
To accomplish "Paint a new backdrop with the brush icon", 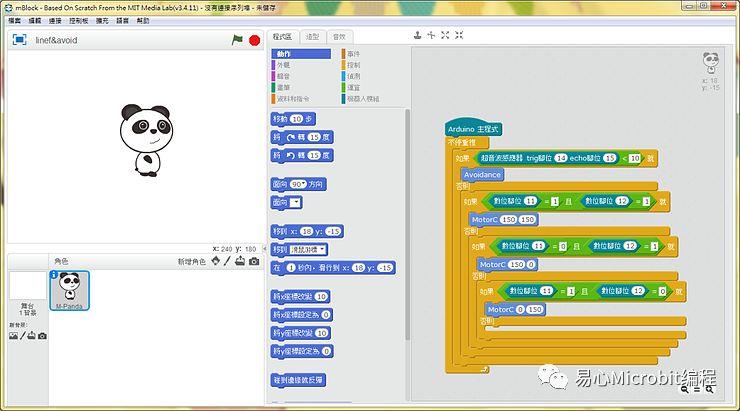I will coord(22,336).
